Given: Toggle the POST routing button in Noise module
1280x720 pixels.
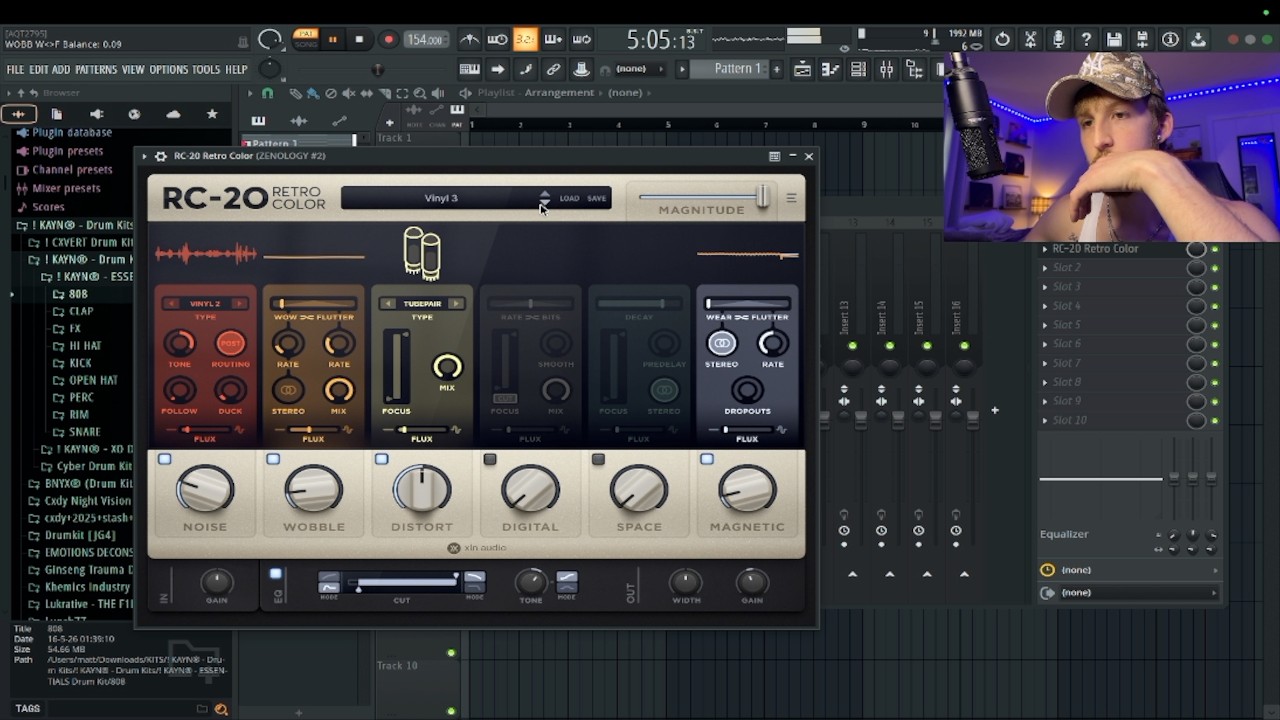Looking at the screenshot, I should [x=230, y=343].
